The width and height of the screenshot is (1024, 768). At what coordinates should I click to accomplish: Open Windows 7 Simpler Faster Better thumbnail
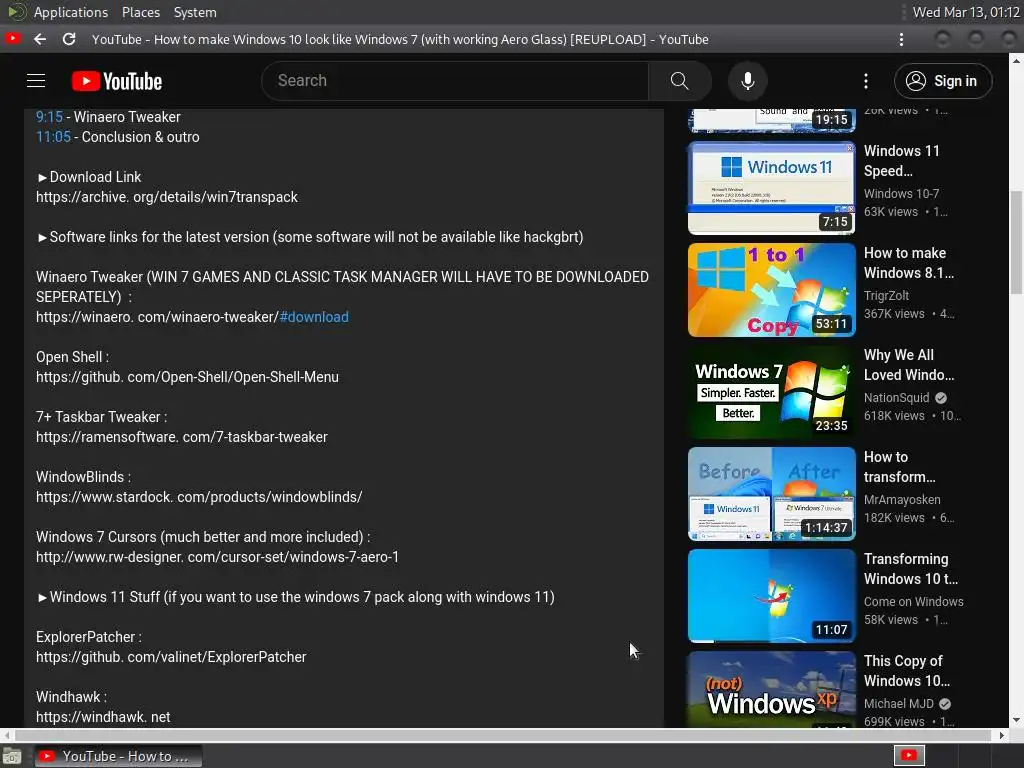pos(771,392)
